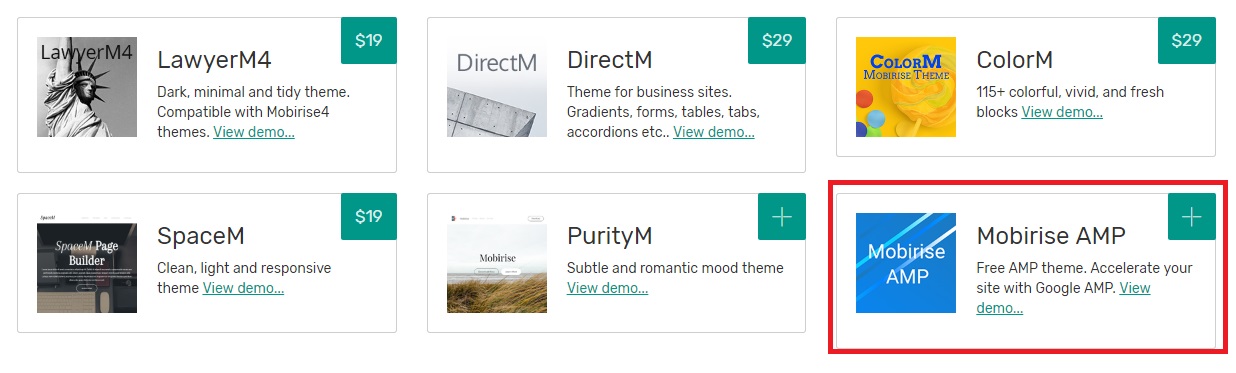Select the ColorM lollipop thumbnail
This screenshot has height=373, width=1236.
906,87
